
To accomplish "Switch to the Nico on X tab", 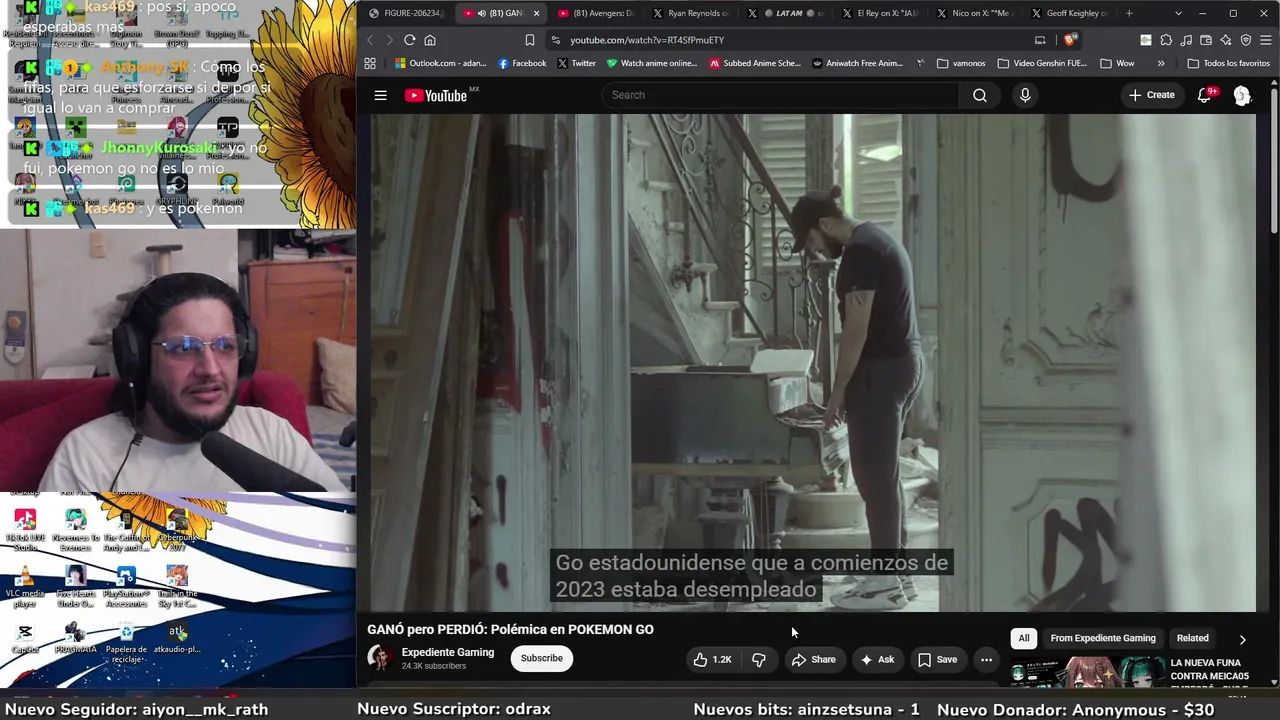I will tap(975, 13).
